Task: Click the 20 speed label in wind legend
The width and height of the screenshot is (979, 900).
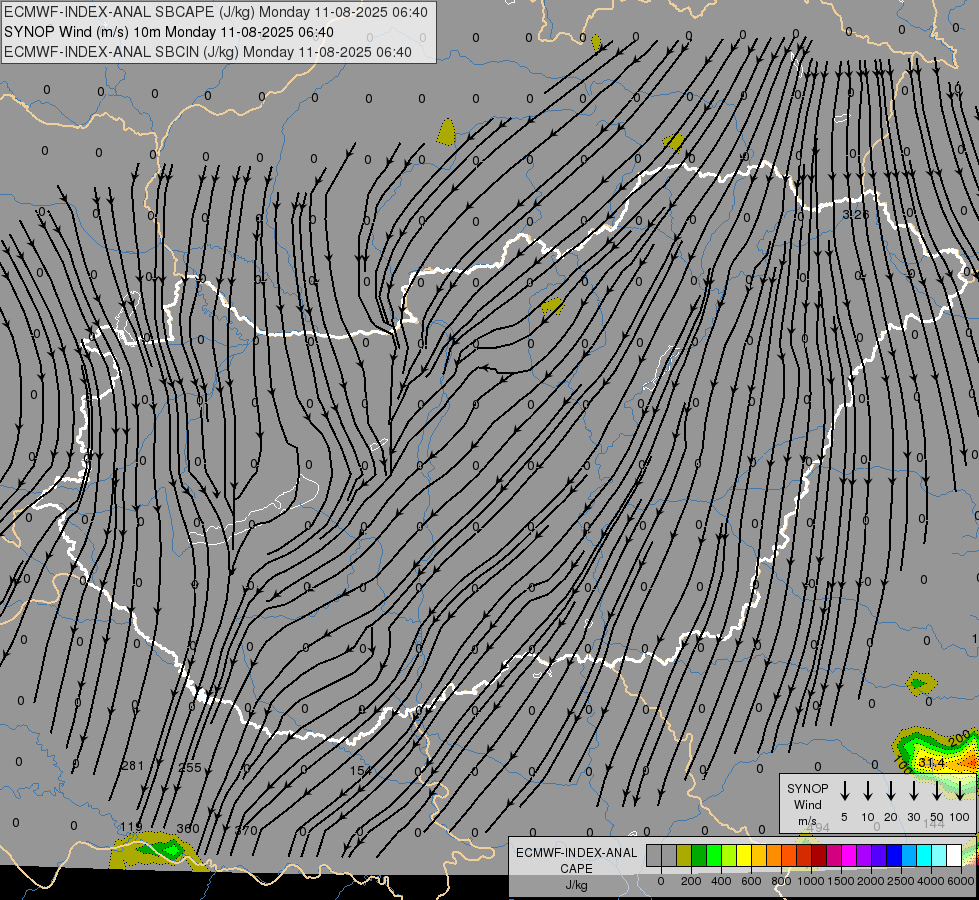Action: coord(890,817)
